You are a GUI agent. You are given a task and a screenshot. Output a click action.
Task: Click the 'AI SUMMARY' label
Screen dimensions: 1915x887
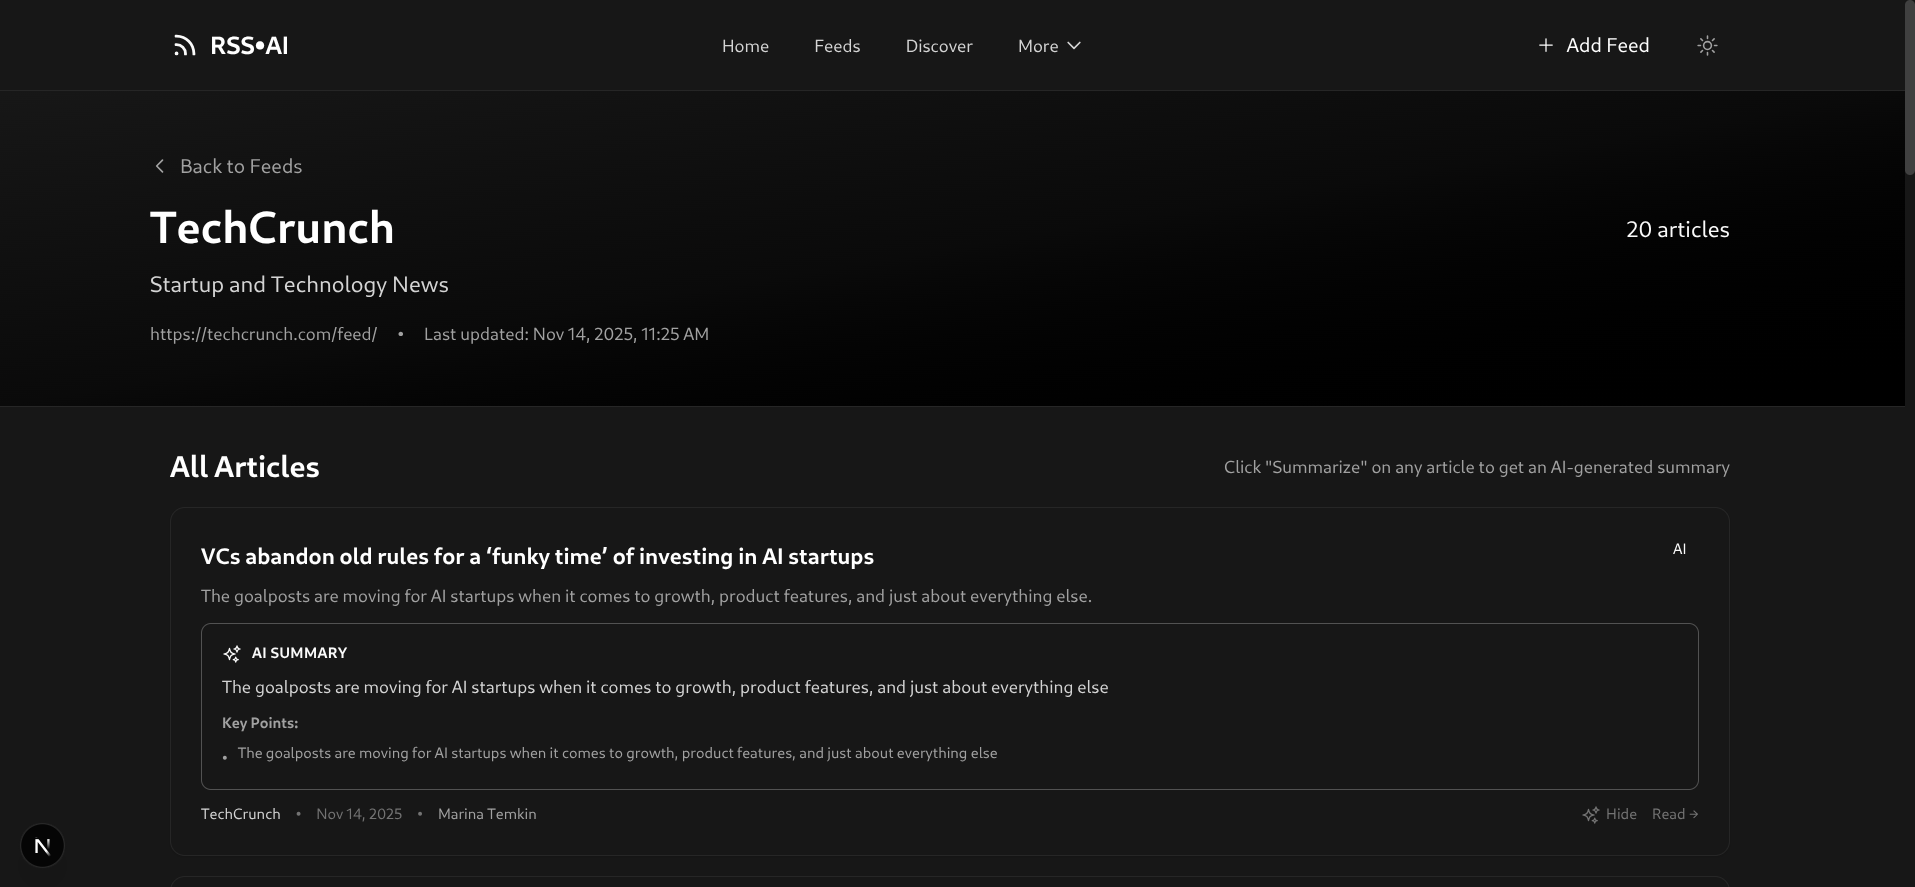tap(299, 653)
